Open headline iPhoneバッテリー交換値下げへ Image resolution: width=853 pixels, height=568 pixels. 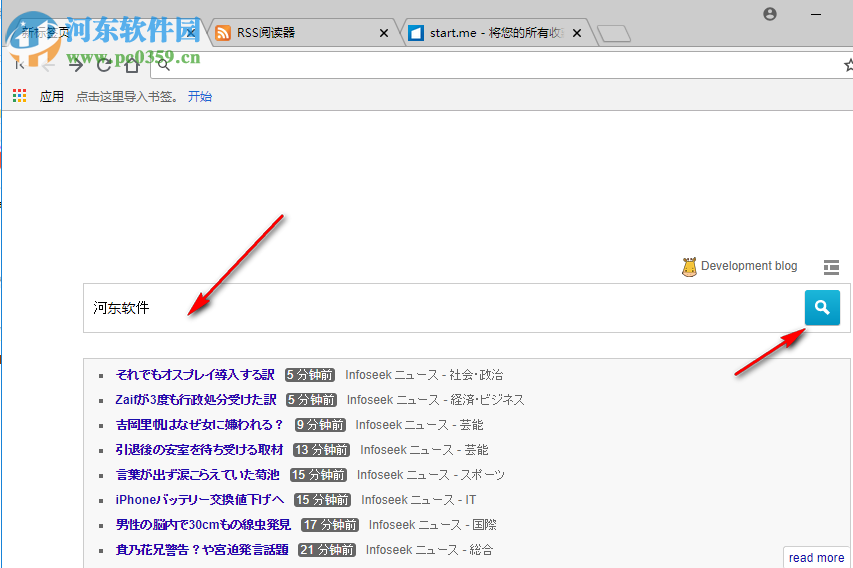(x=200, y=500)
